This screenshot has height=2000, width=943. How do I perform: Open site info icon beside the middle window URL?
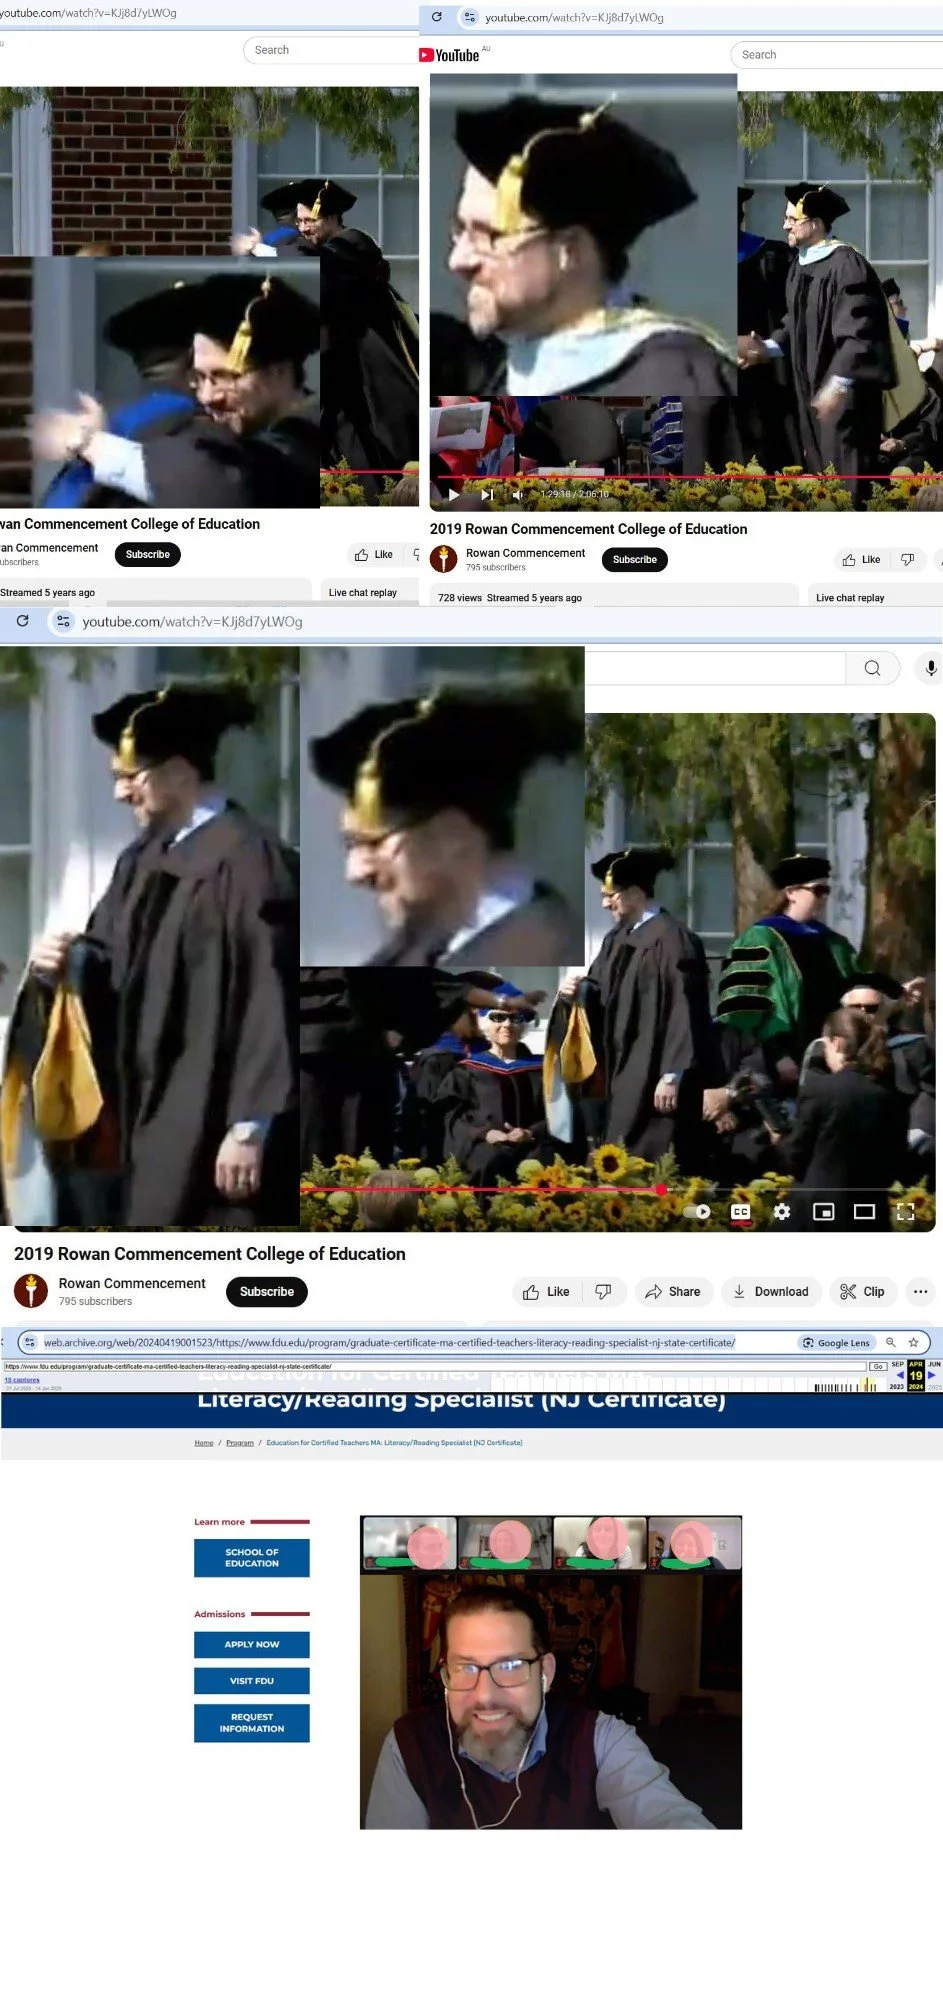(63, 621)
